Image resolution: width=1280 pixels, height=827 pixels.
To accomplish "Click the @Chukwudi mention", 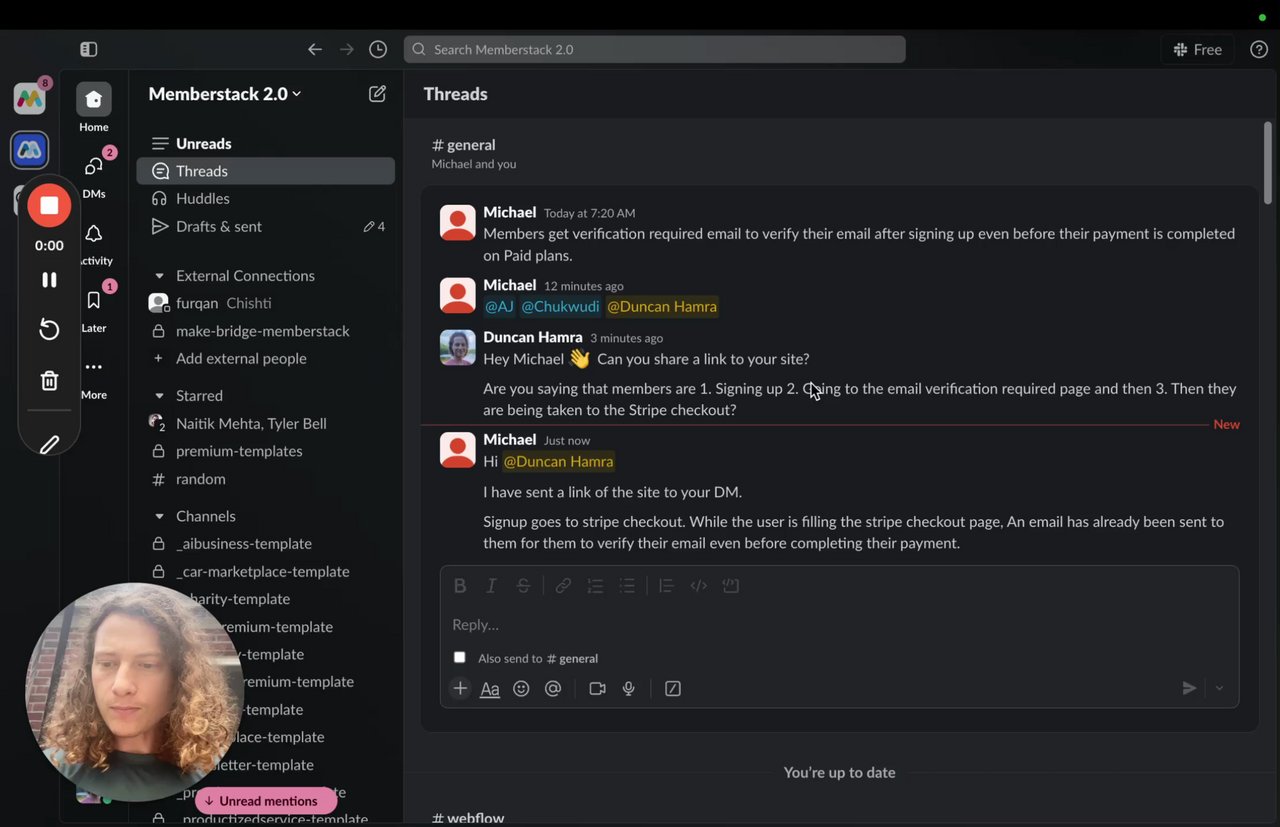I will (x=561, y=306).
